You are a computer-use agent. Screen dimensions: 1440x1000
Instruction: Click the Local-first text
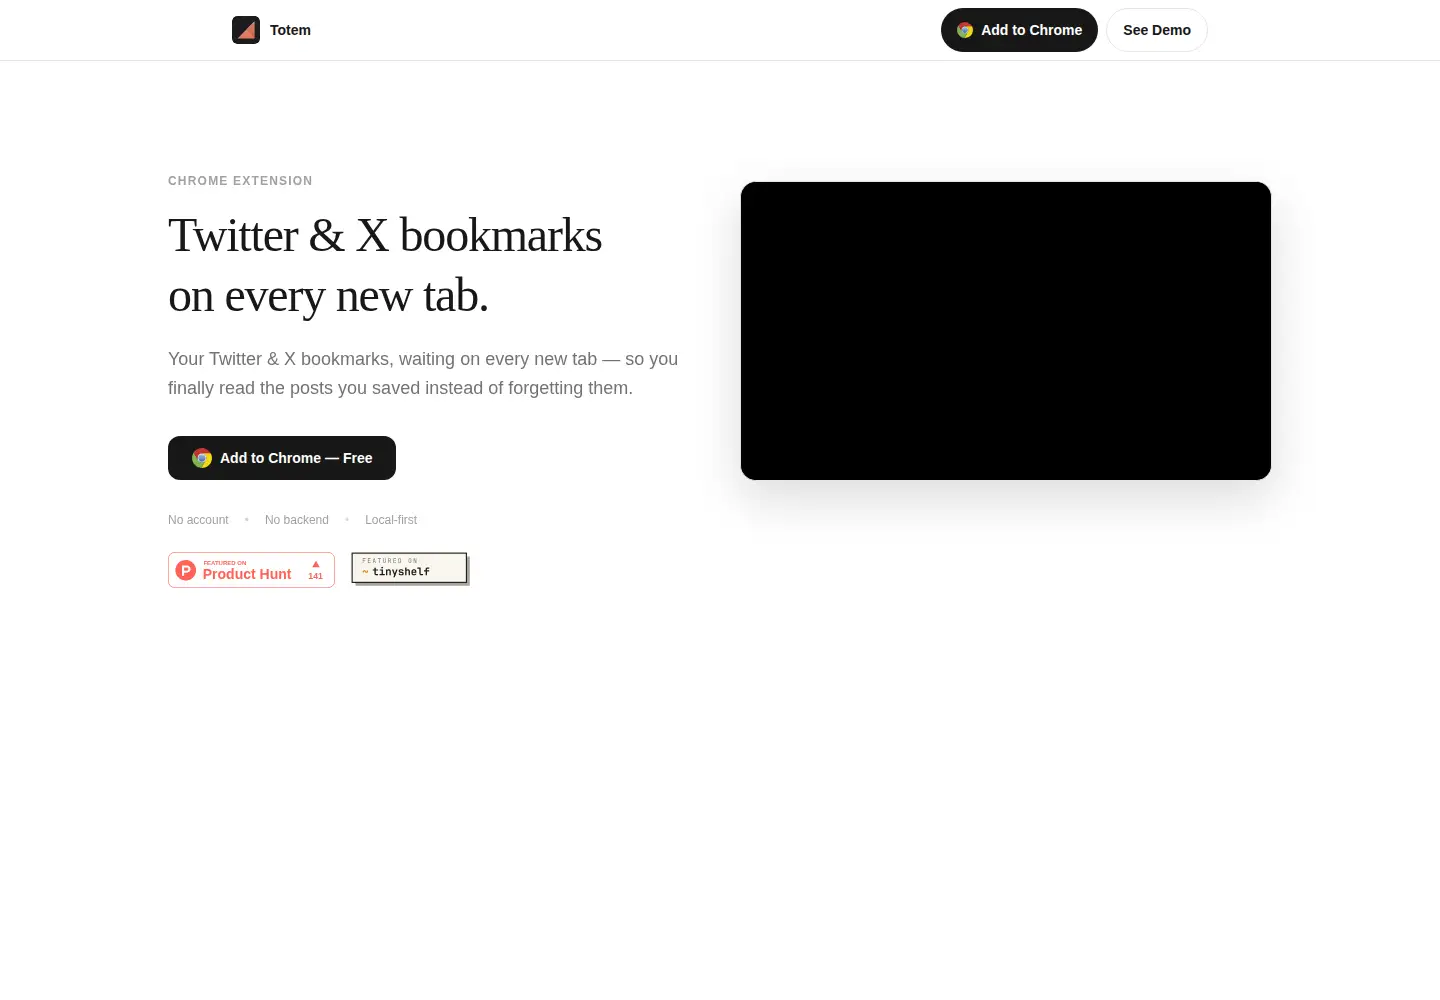click(391, 520)
